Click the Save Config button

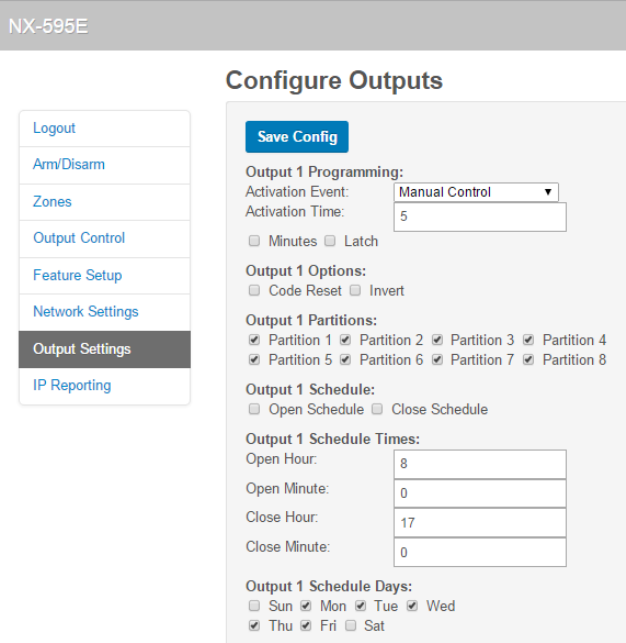pyautogui.click(x=297, y=137)
